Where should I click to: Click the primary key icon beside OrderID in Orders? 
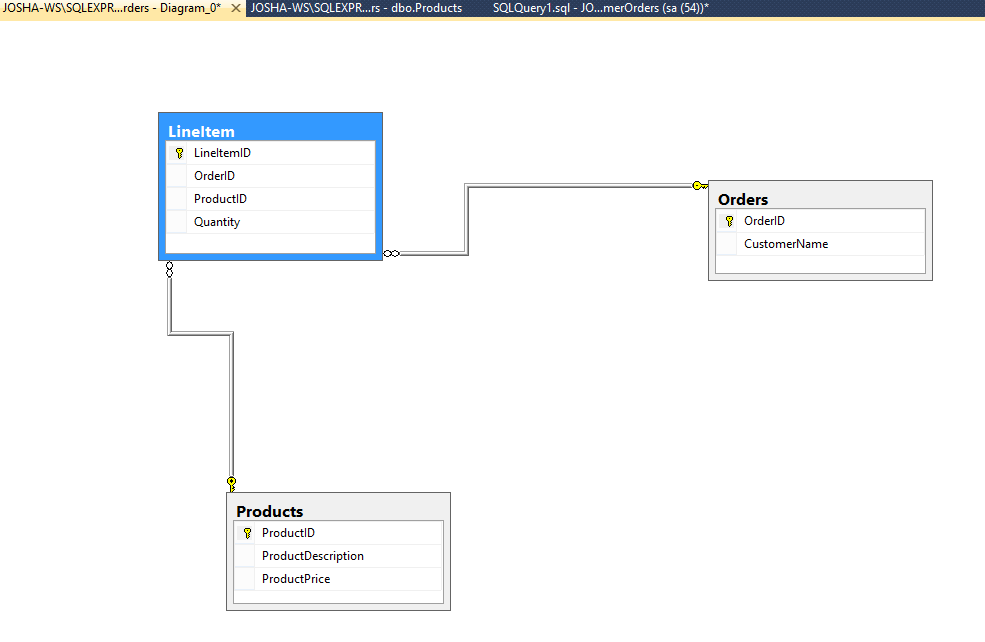(727, 220)
